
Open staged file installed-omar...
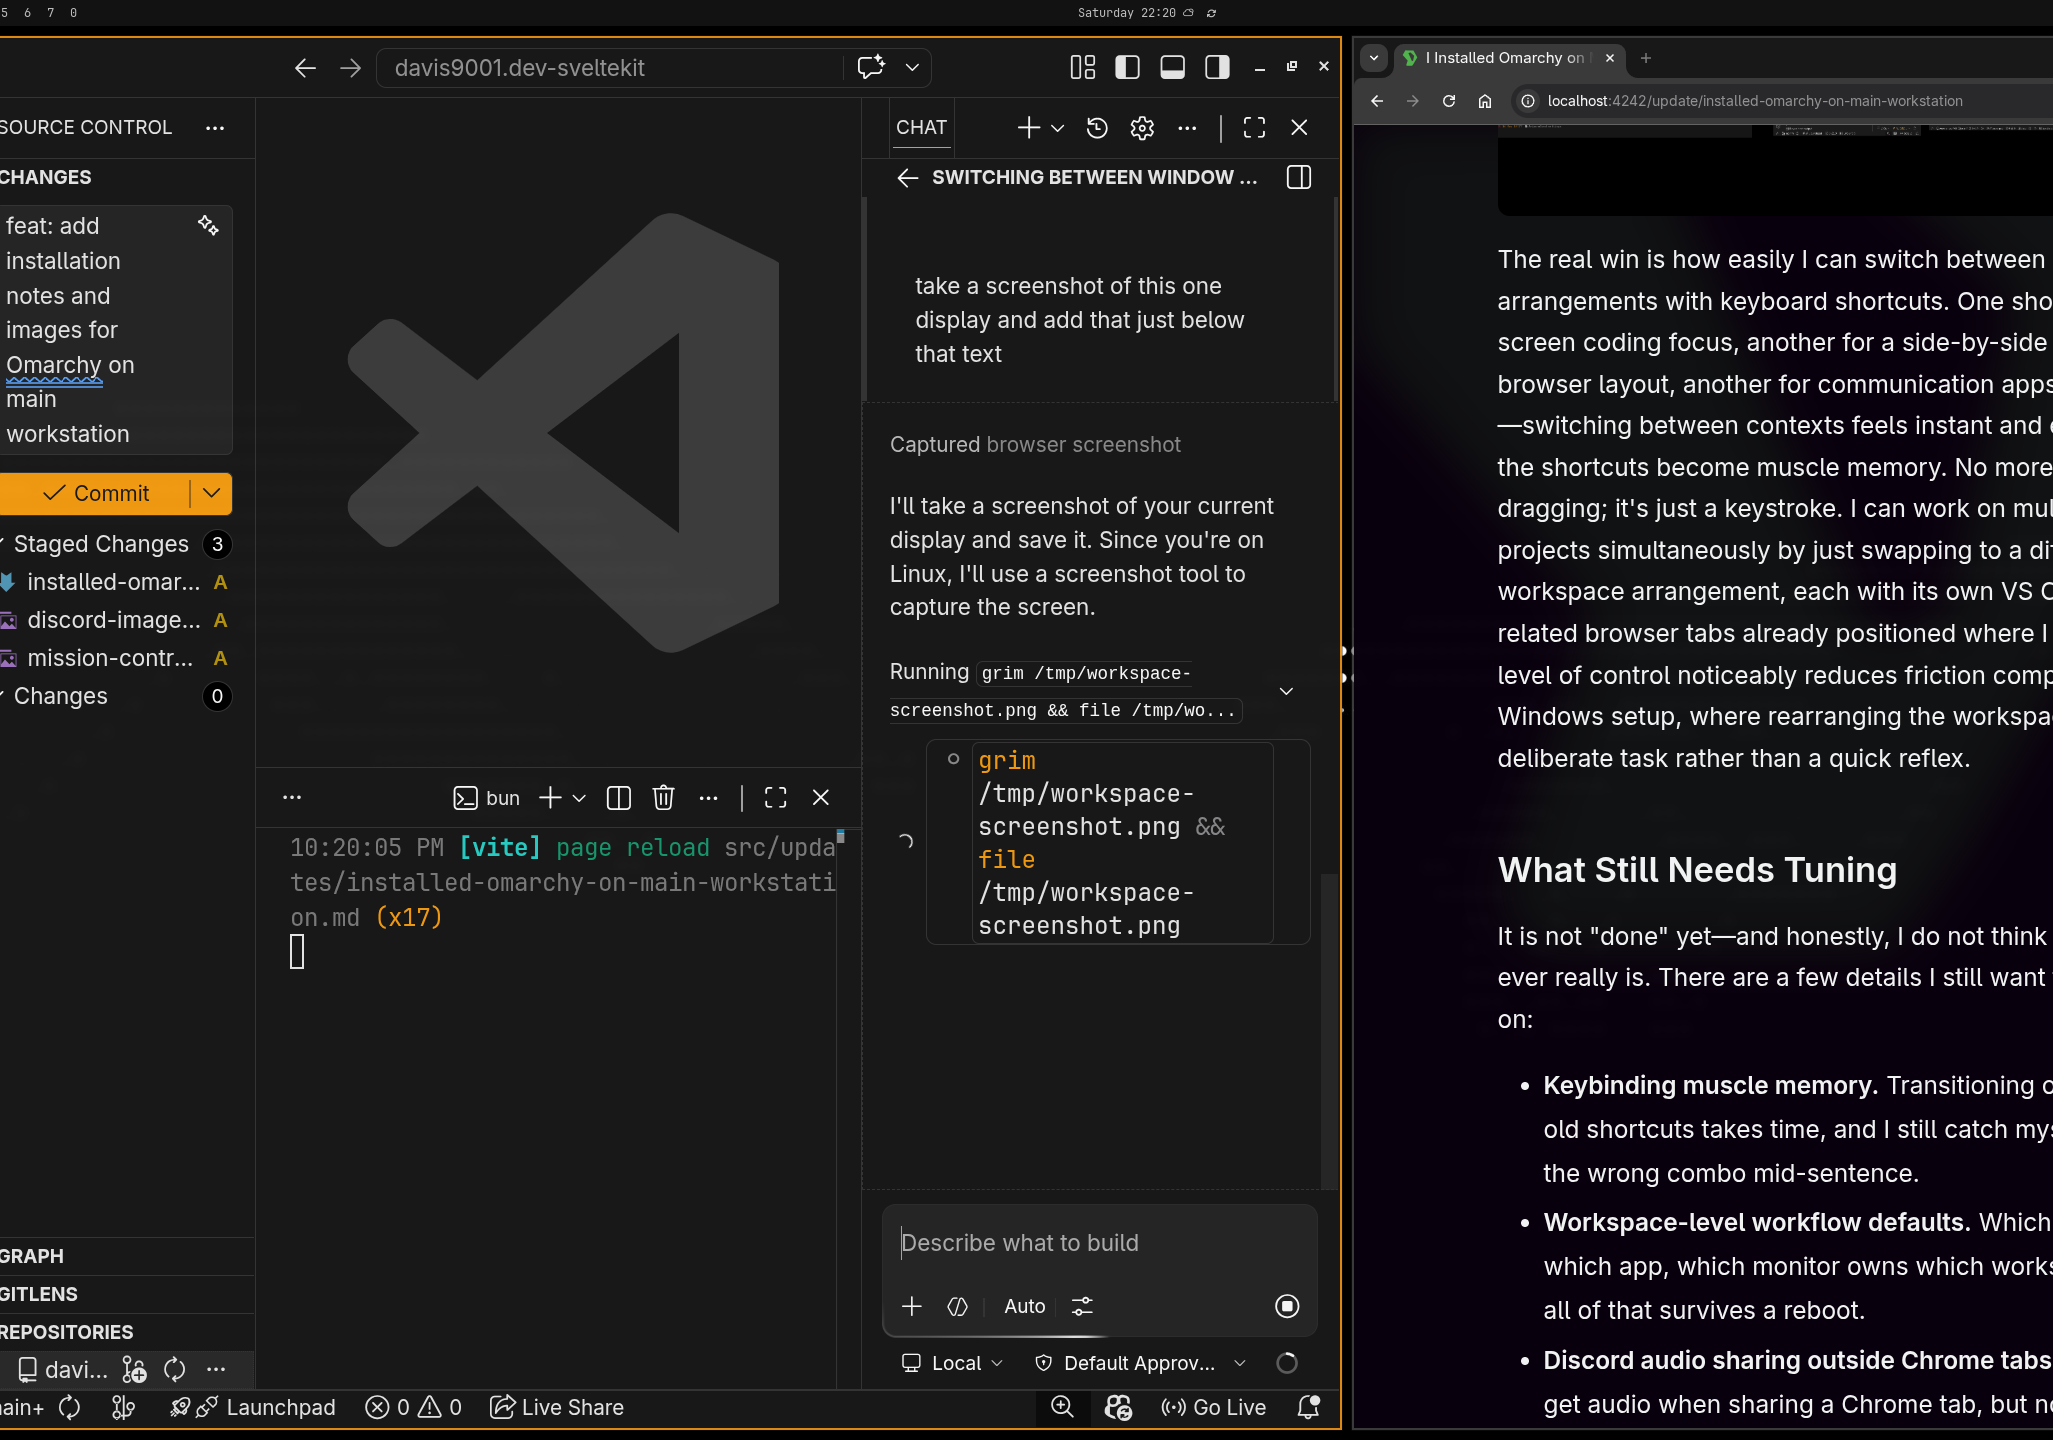(113, 582)
